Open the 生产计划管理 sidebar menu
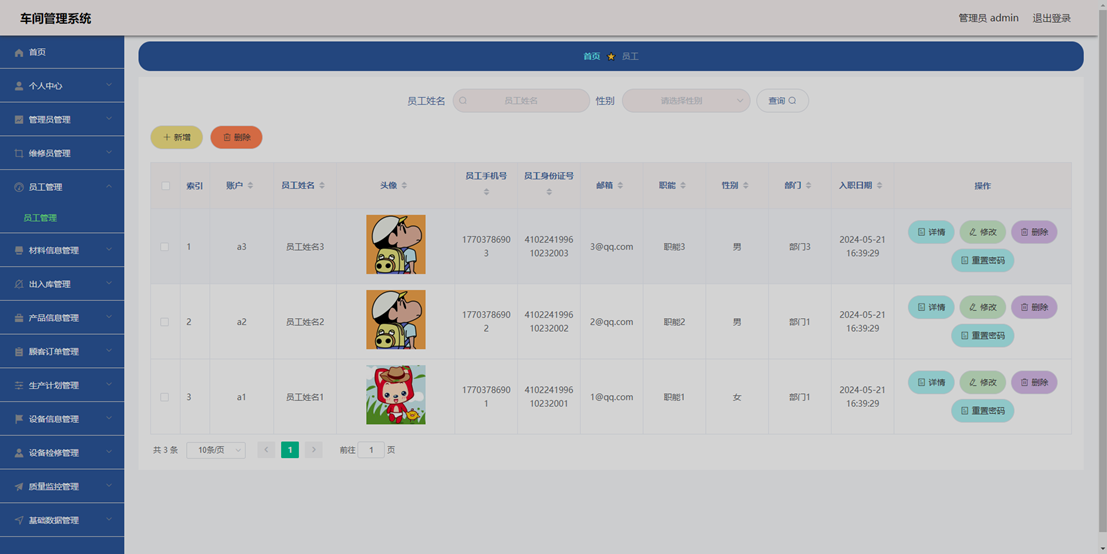Screen dimensions: 1107x554 tap(62, 385)
